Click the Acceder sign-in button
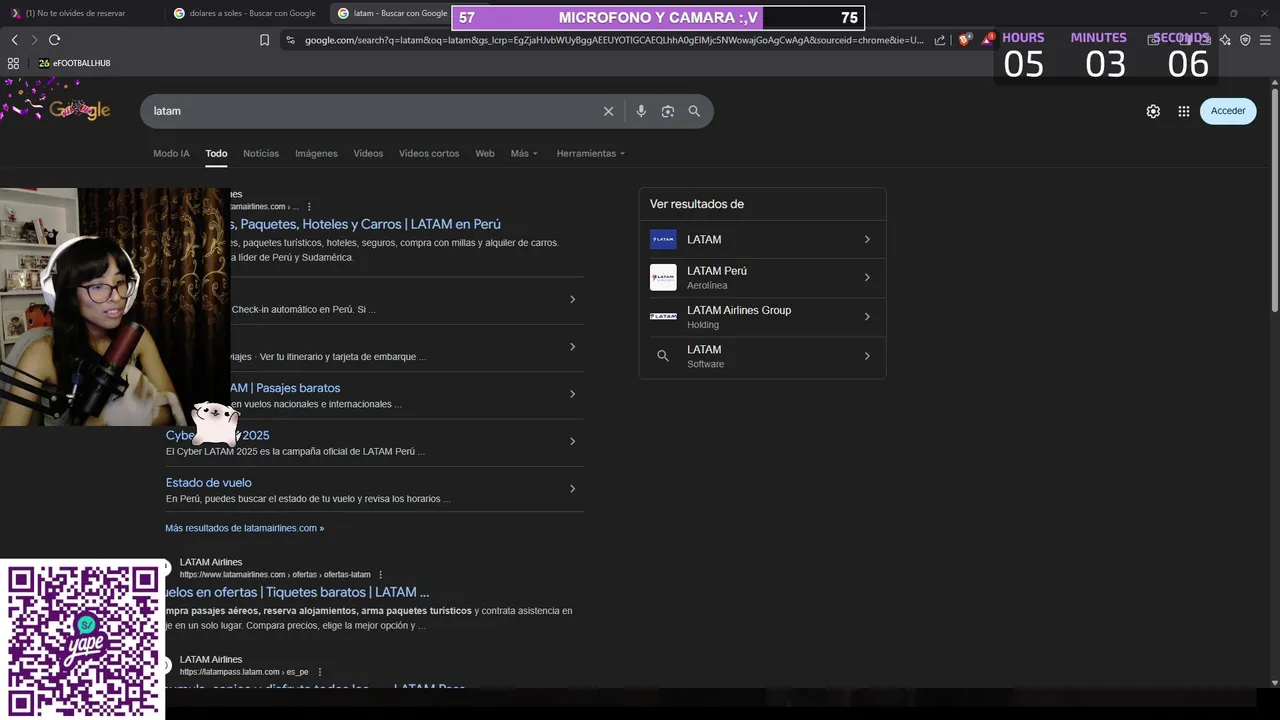Image resolution: width=1280 pixels, height=720 pixels. click(x=1228, y=111)
